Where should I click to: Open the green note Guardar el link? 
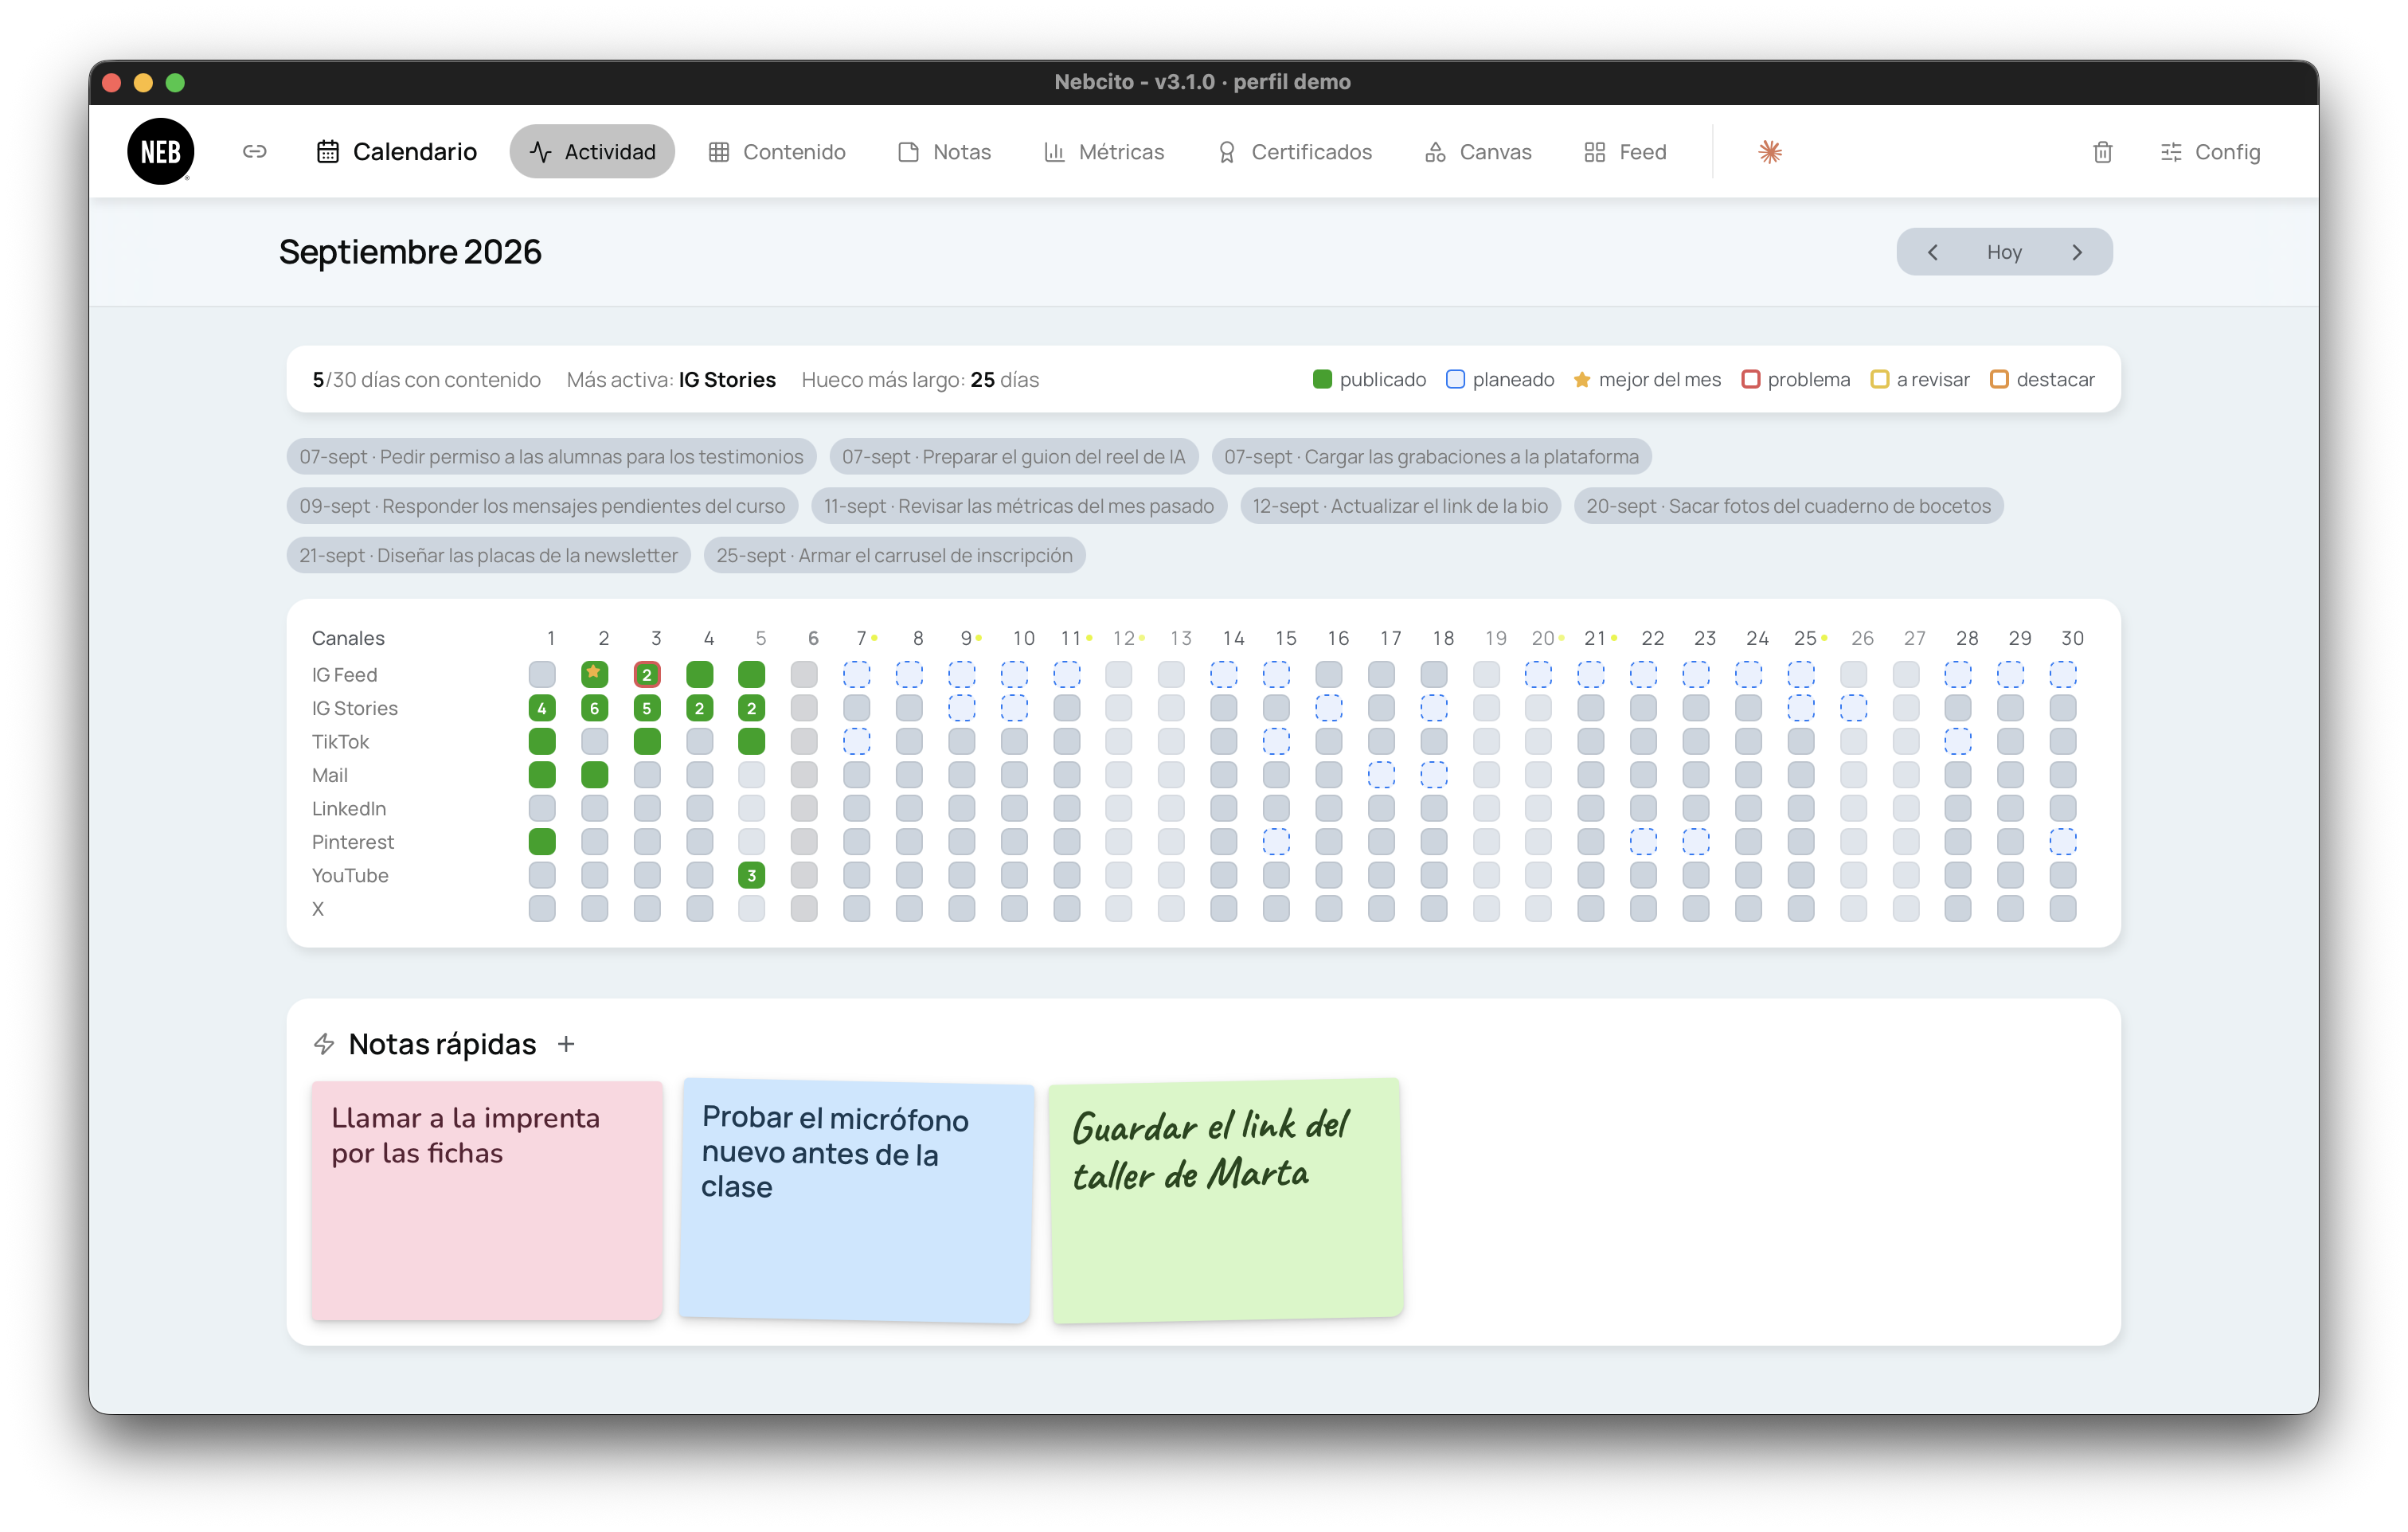tap(1226, 1200)
